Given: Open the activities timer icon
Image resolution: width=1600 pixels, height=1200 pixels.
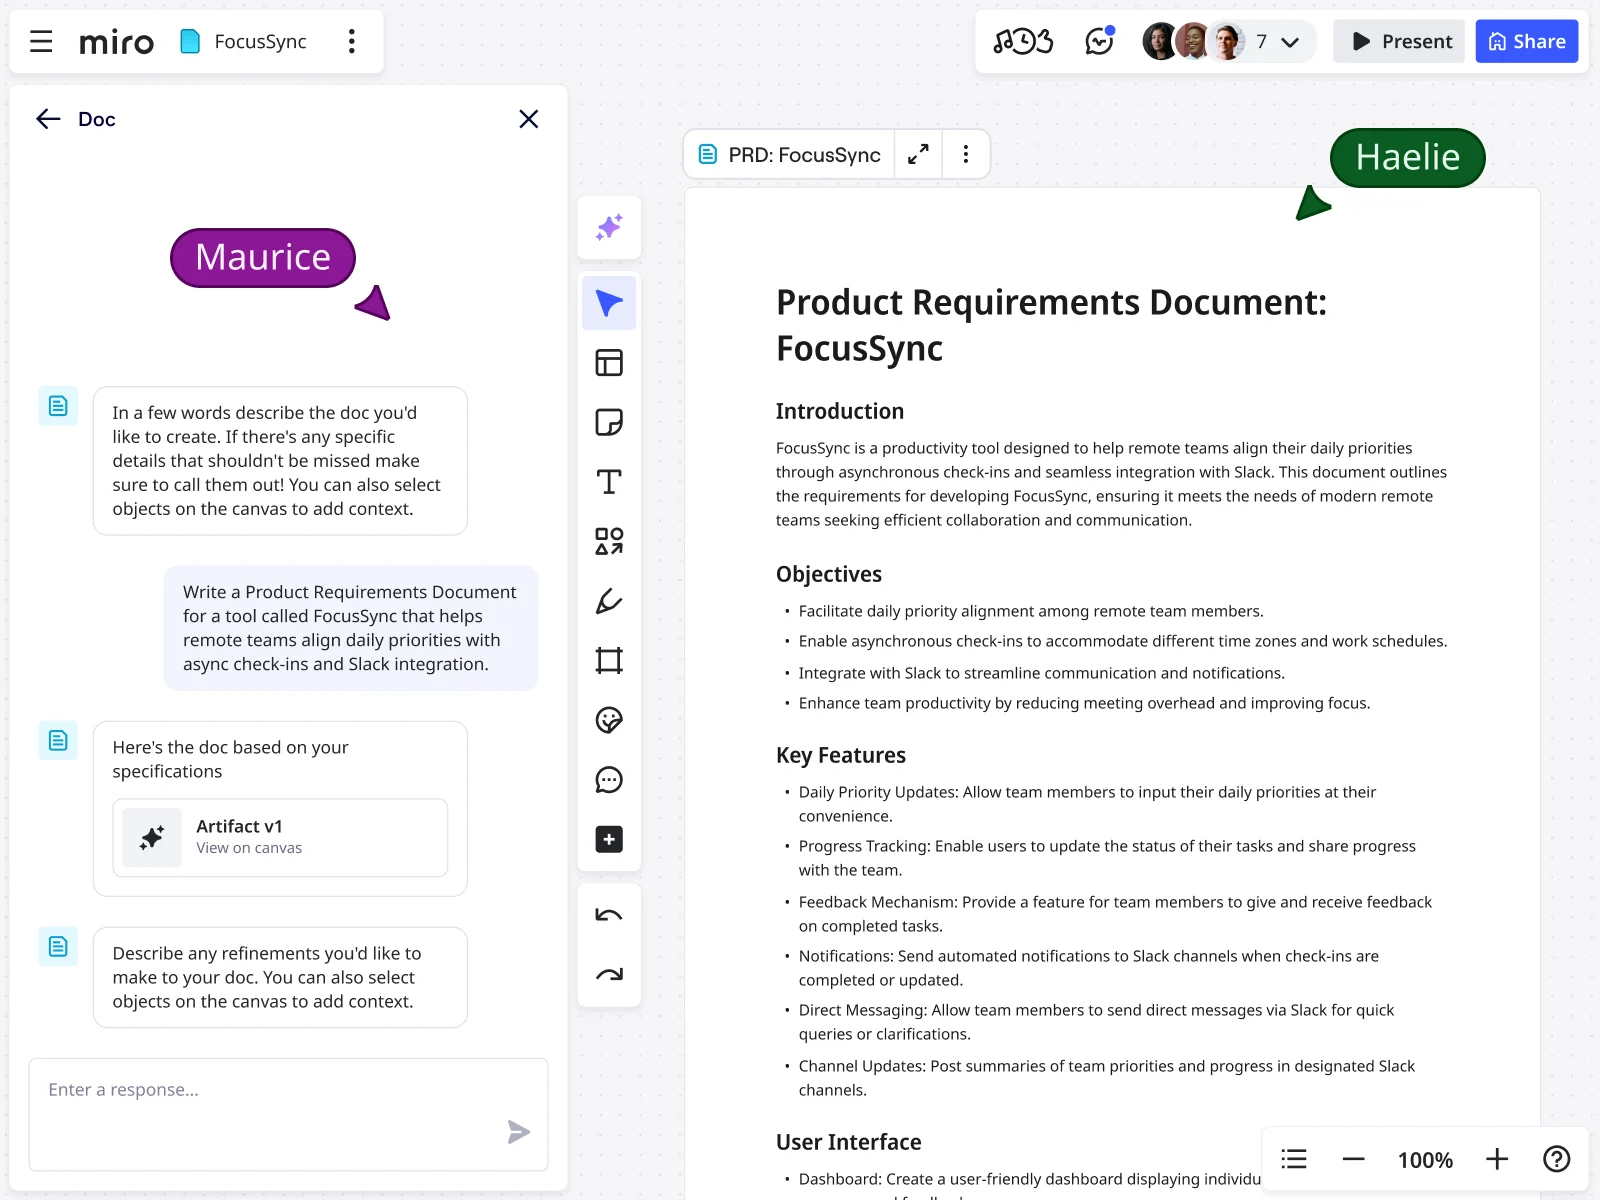Looking at the screenshot, I should pyautogui.click(x=1023, y=41).
